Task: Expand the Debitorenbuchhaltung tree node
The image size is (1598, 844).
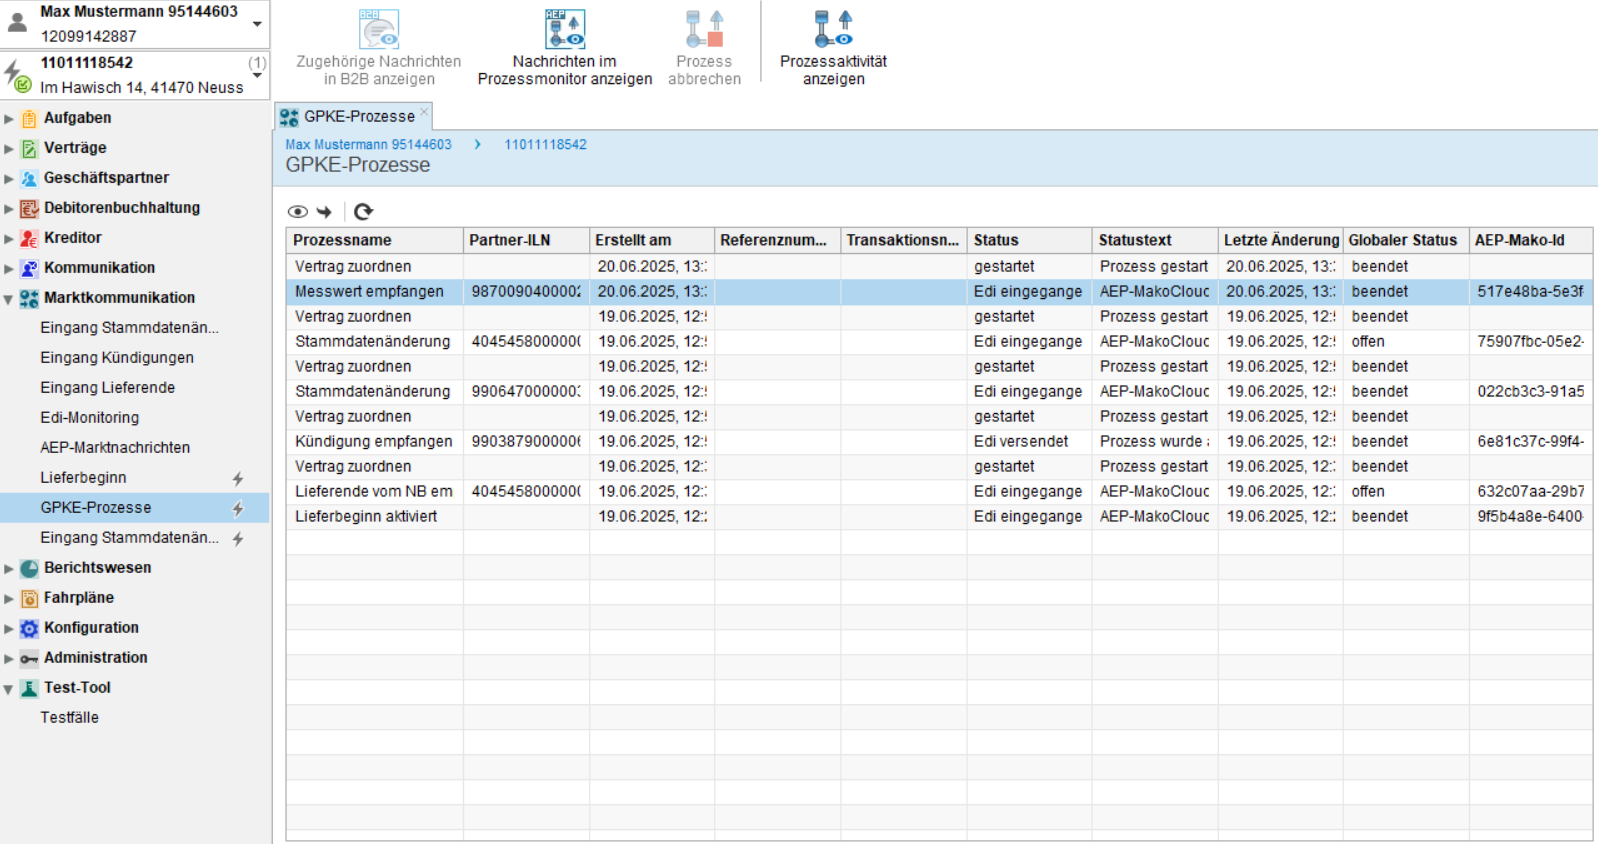Action: click(x=9, y=208)
